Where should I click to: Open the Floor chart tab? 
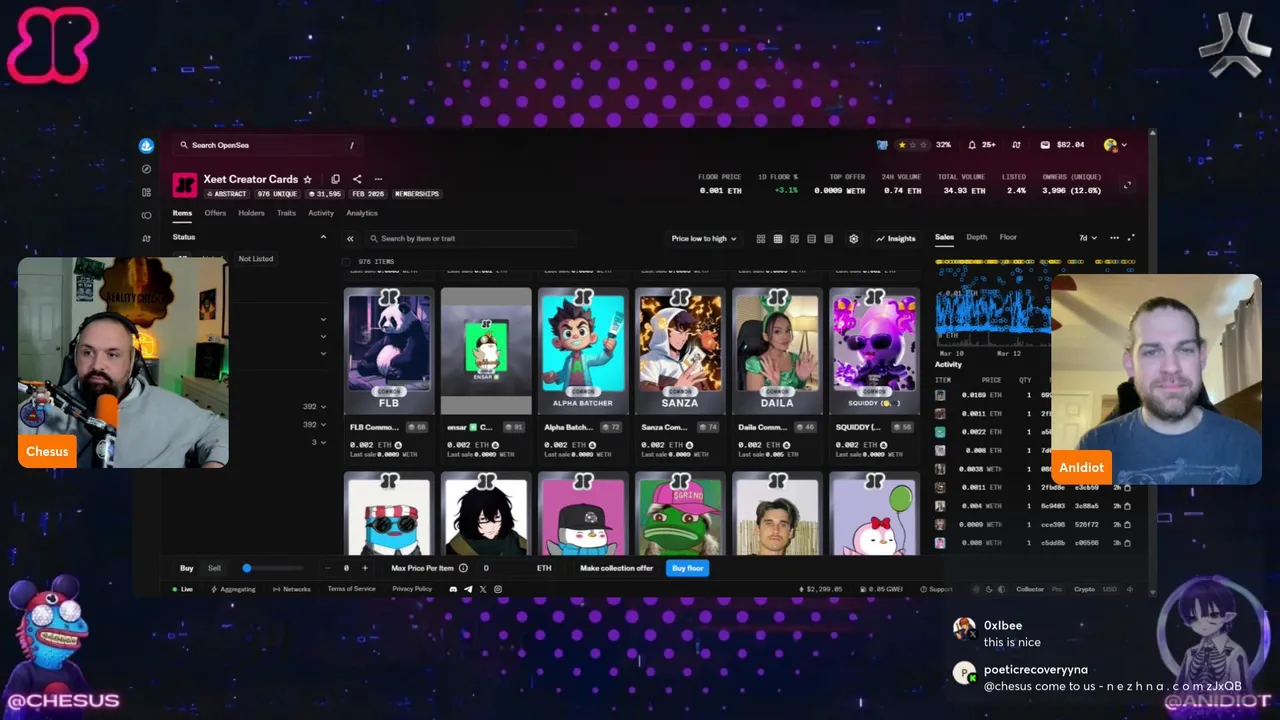point(1008,237)
